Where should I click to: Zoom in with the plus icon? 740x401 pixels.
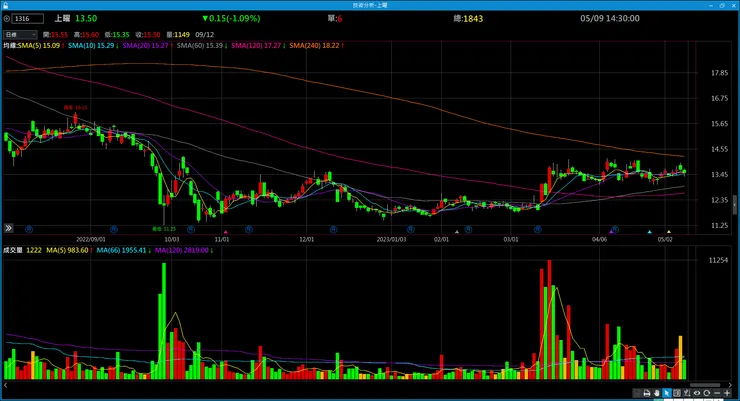click(727, 393)
